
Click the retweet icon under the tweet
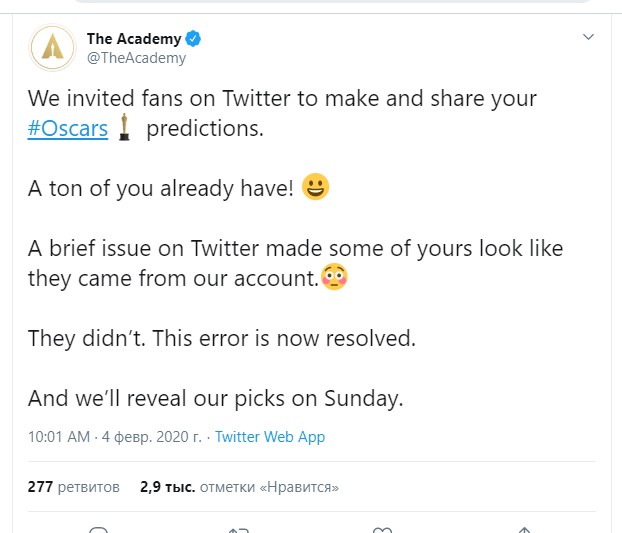click(238, 530)
